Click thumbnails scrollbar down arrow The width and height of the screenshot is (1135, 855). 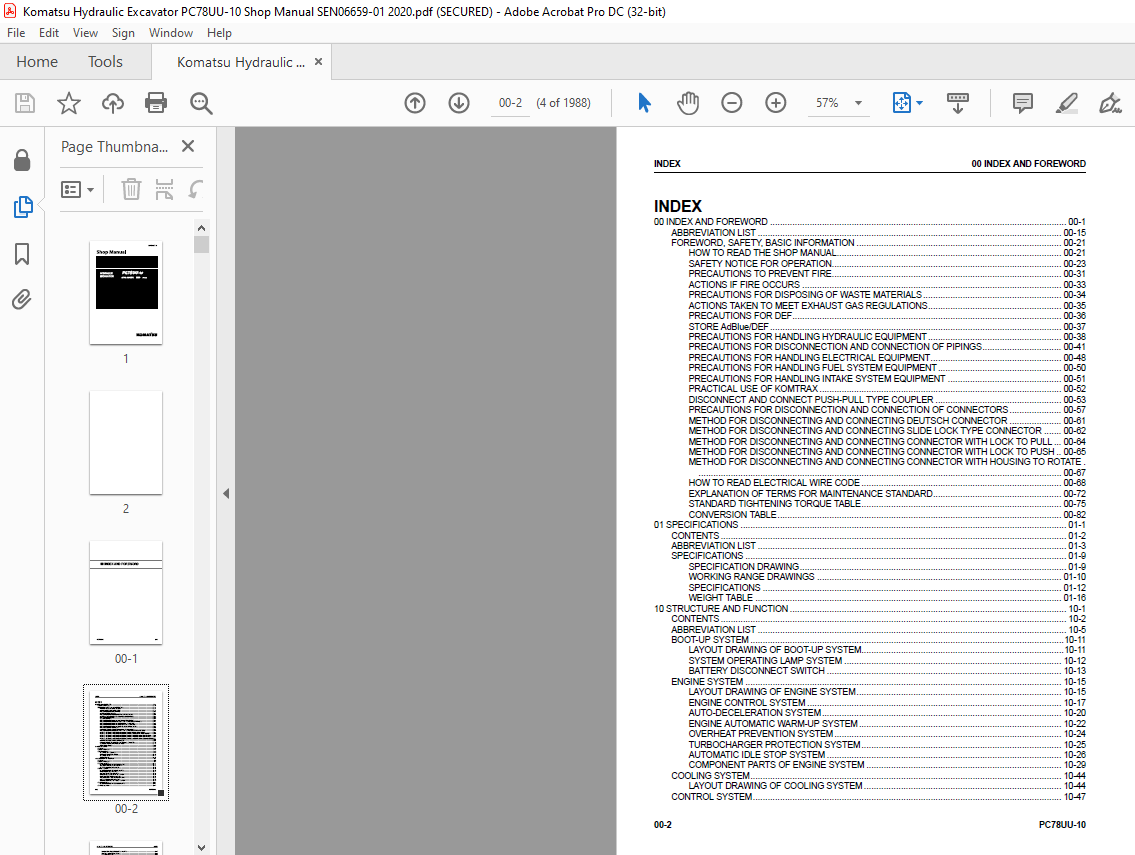point(201,847)
